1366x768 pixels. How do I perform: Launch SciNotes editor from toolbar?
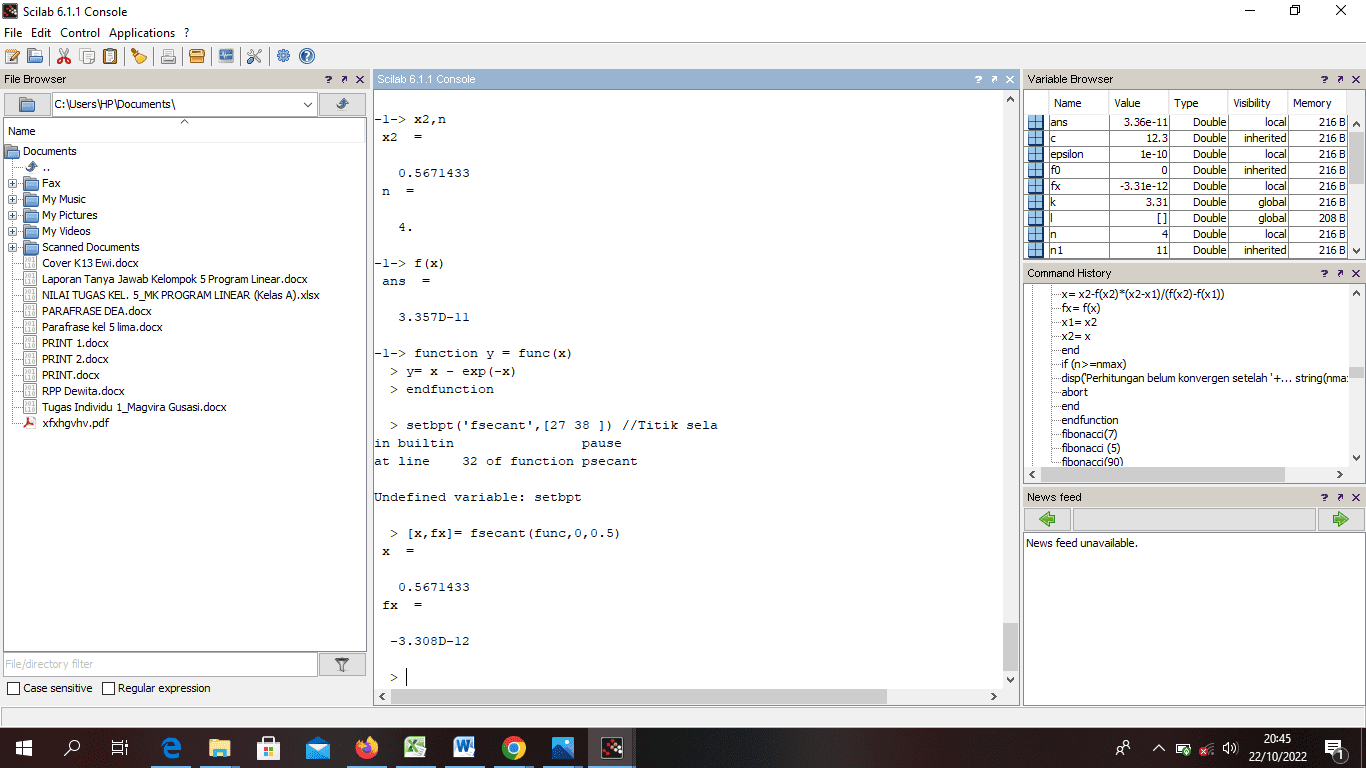tap(12, 56)
